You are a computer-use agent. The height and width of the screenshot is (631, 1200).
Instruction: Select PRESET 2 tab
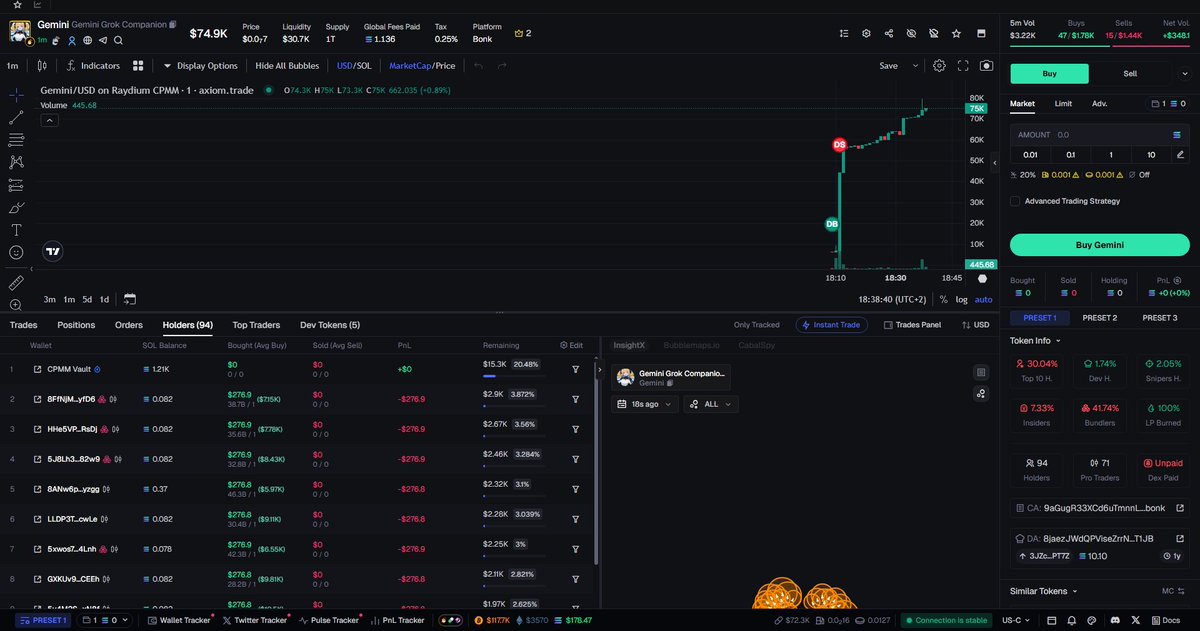(1100, 317)
